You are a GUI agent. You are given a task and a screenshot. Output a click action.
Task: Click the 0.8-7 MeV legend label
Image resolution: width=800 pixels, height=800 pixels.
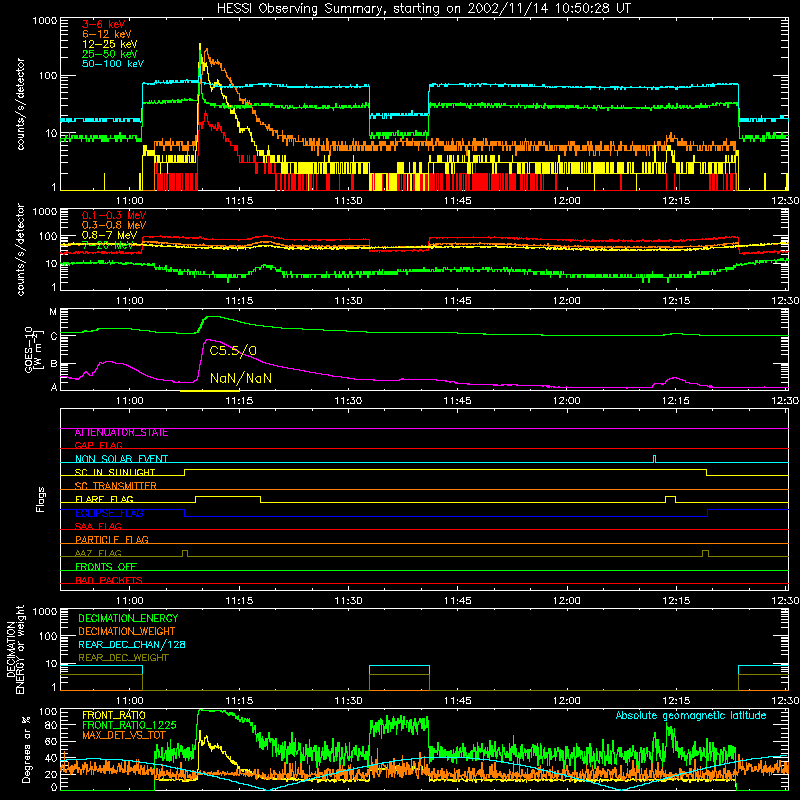[110, 235]
